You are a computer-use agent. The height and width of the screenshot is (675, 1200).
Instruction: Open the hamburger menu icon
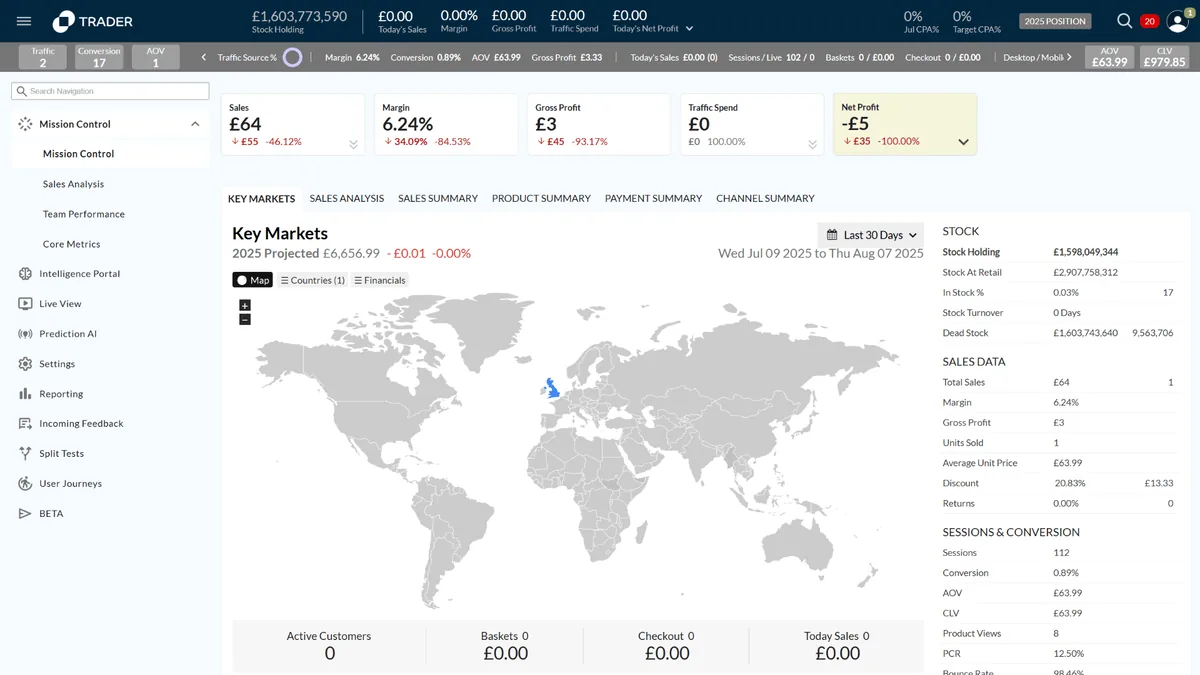click(24, 21)
